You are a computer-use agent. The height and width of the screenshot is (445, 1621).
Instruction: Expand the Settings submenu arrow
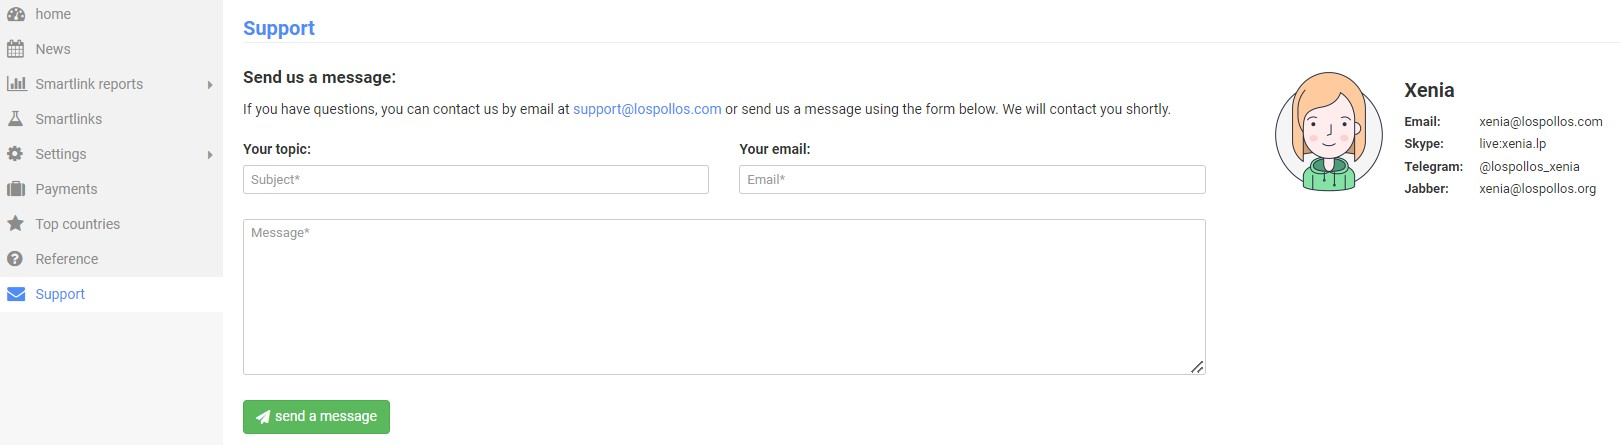pyautogui.click(x=210, y=155)
